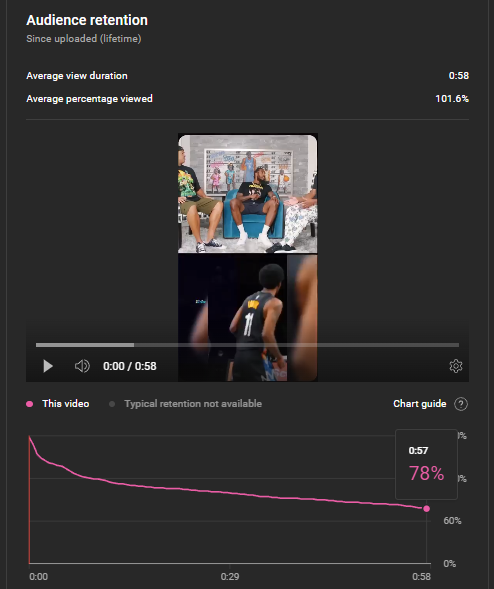Click the grey typical retention legend dot
This screenshot has width=494, height=589.
112,404
